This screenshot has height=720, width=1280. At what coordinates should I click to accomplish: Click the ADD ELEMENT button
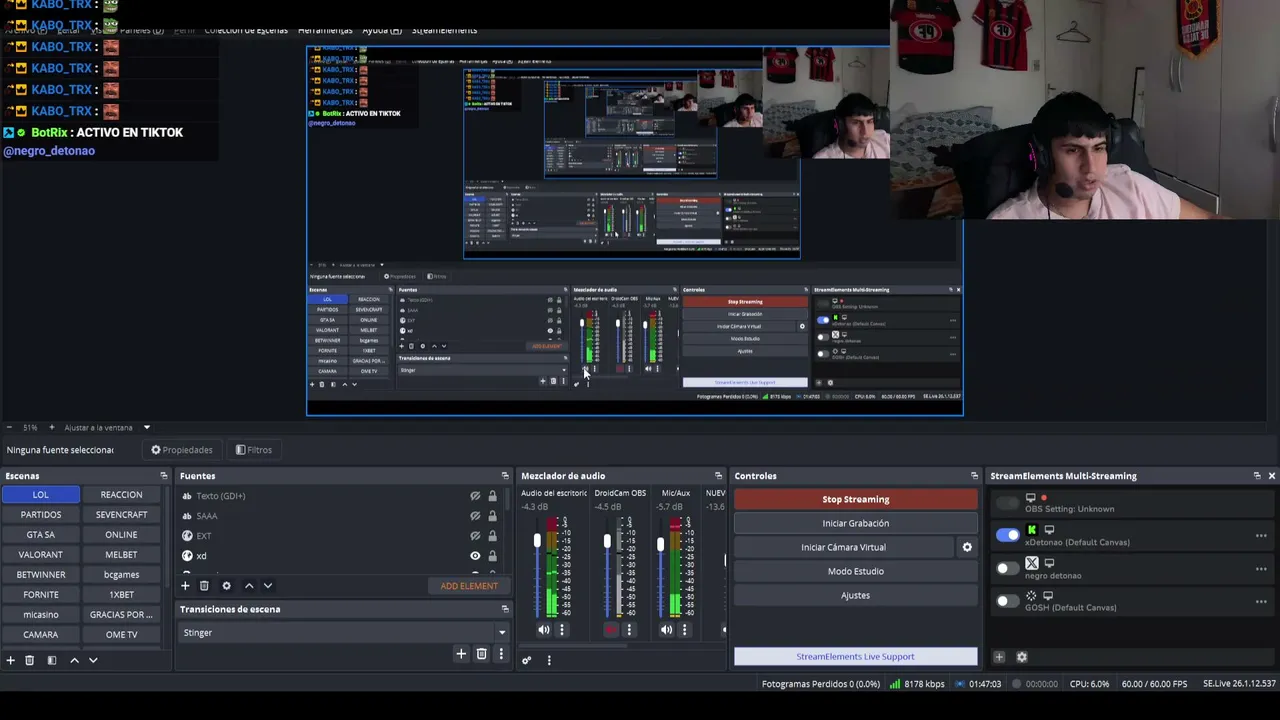(x=469, y=586)
